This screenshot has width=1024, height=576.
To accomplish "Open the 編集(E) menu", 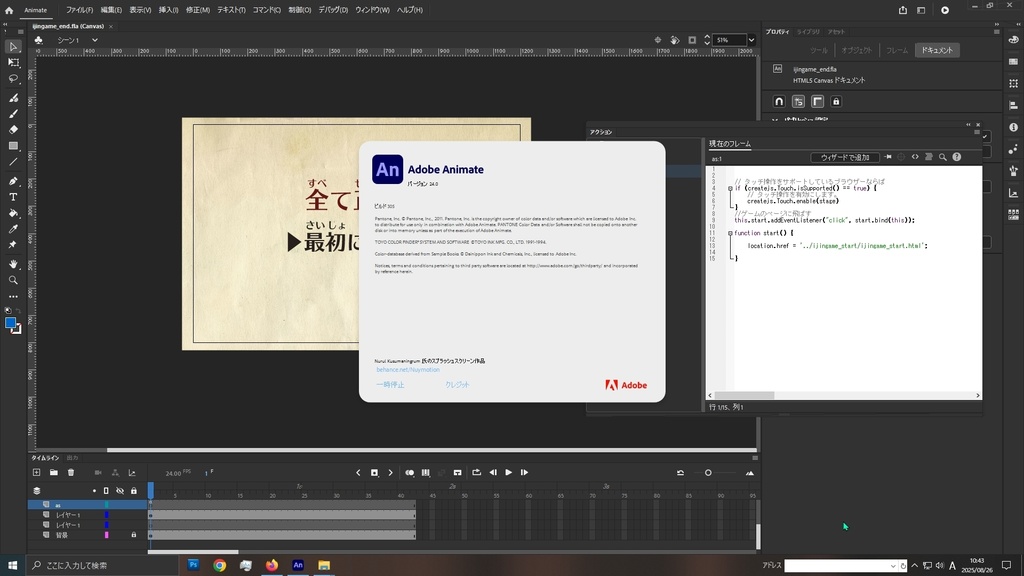I will pos(111,10).
